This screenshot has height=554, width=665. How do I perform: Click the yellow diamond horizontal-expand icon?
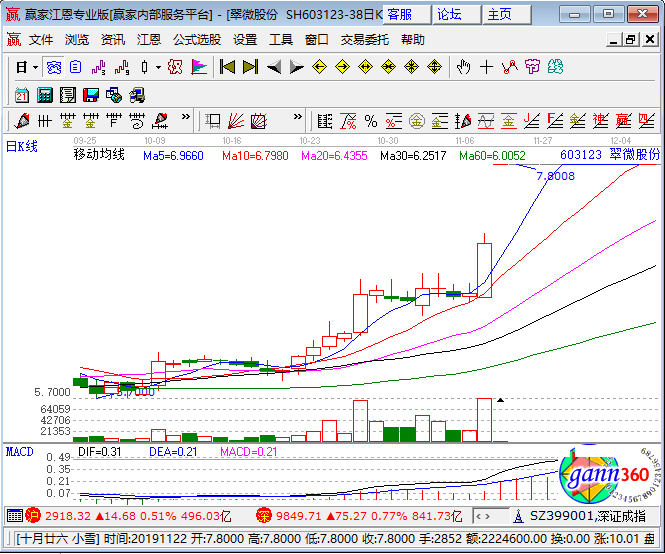tap(365, 67)
